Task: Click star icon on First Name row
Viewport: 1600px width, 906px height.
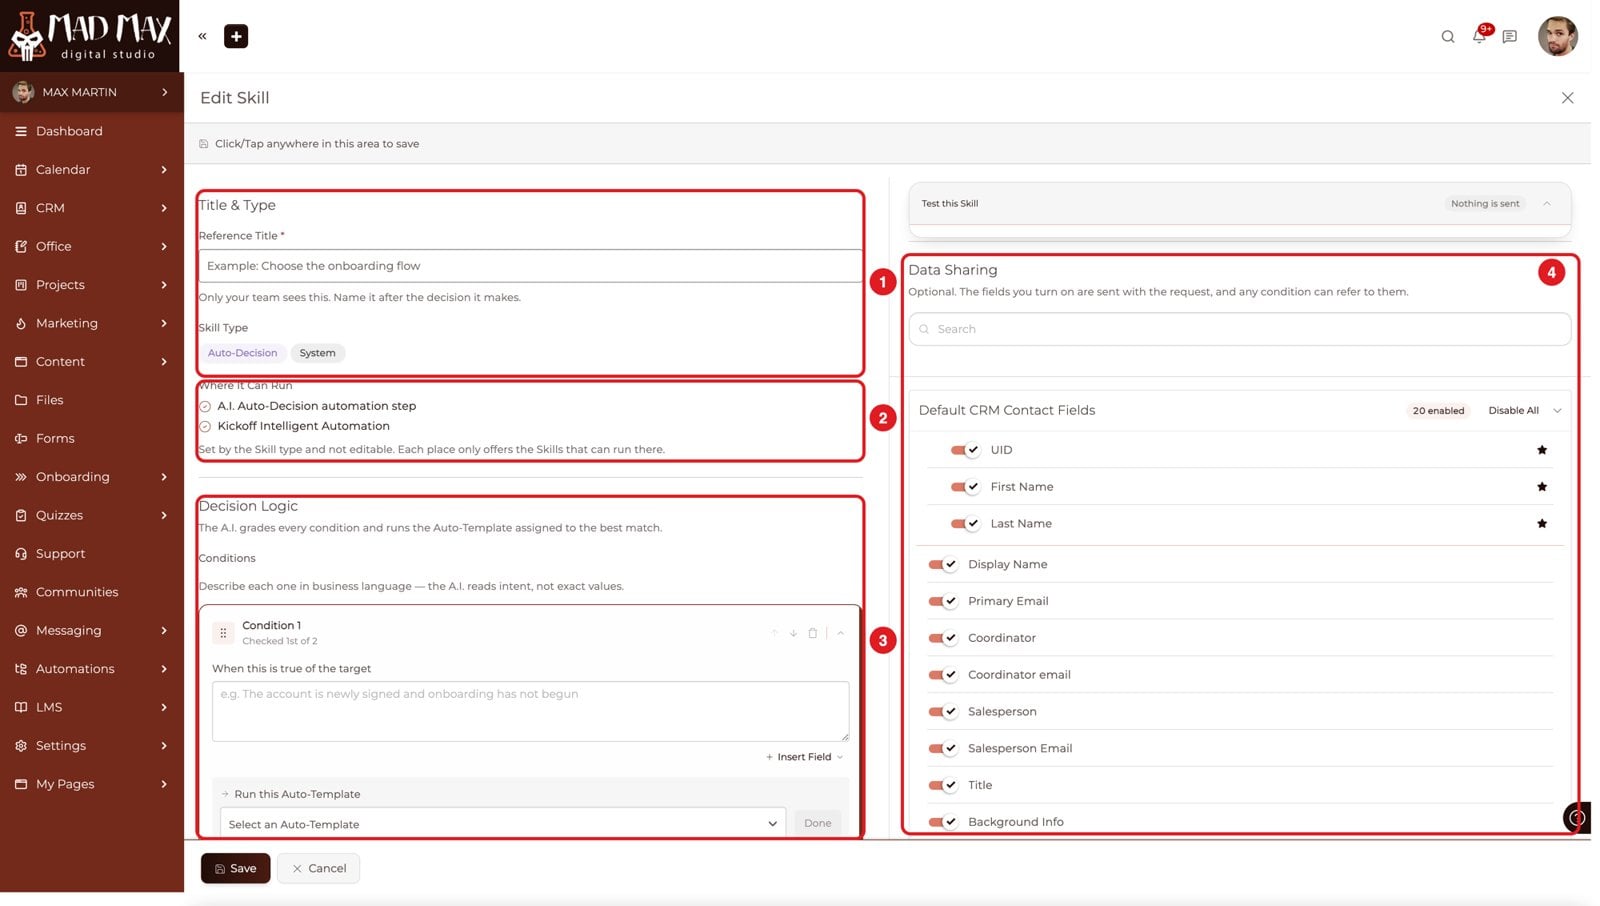Action: [1541, 487]
